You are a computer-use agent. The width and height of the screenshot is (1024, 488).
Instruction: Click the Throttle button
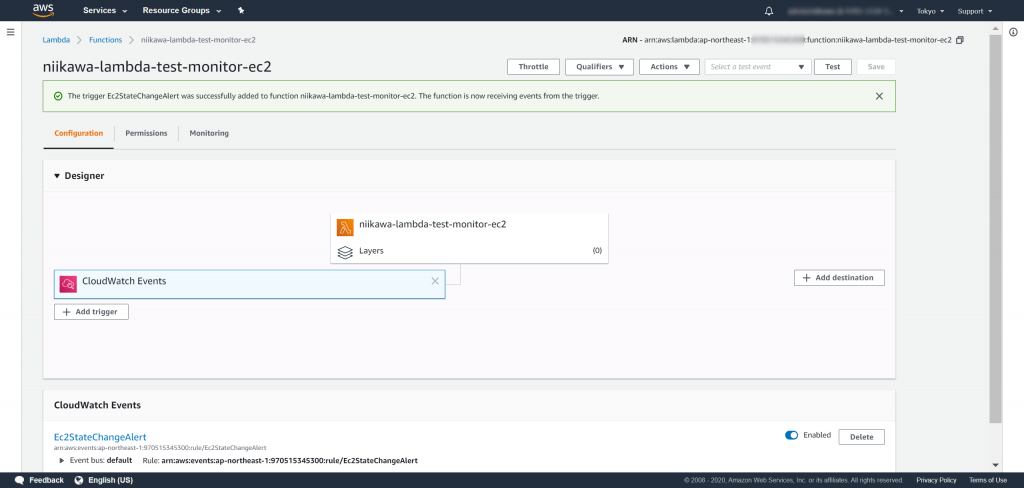coord(534,67)
